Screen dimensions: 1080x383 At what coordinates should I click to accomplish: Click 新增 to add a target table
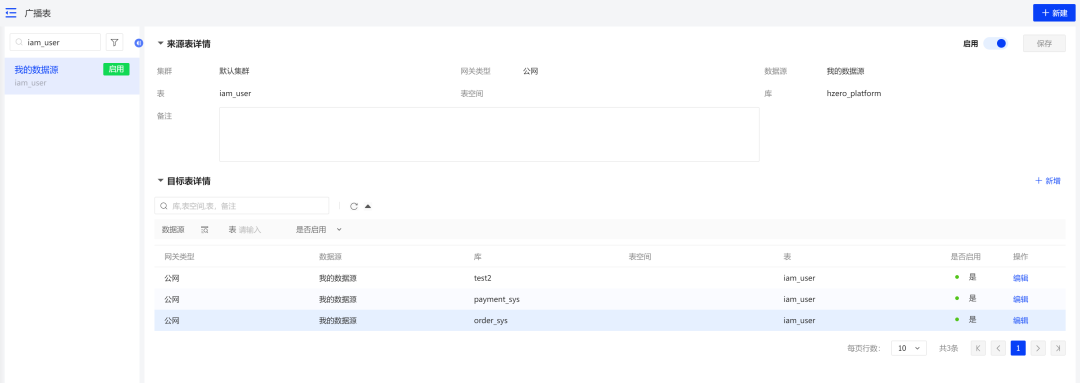pyautogui.click(x=1048, y=181)
